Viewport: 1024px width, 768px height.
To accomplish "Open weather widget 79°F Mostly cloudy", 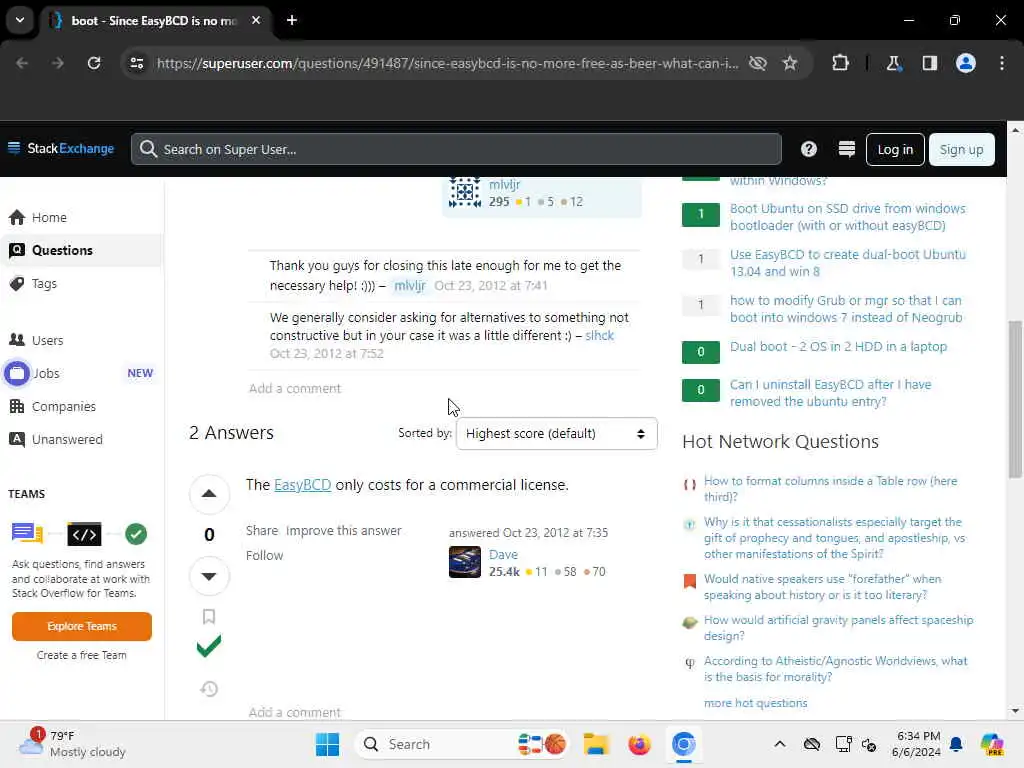I will click(x=72, y=744).
